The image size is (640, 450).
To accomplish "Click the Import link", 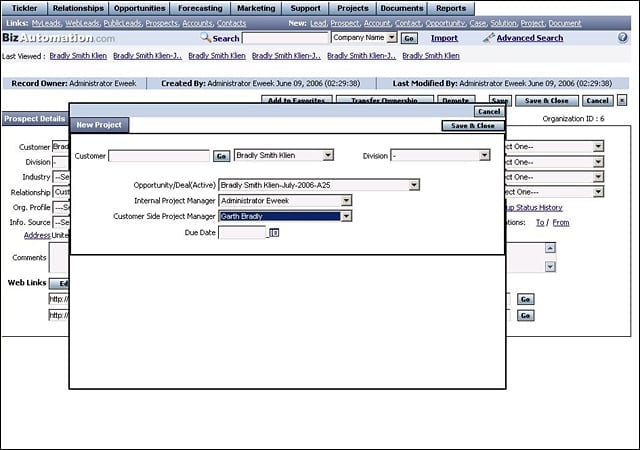I will (x=444, y=38).
